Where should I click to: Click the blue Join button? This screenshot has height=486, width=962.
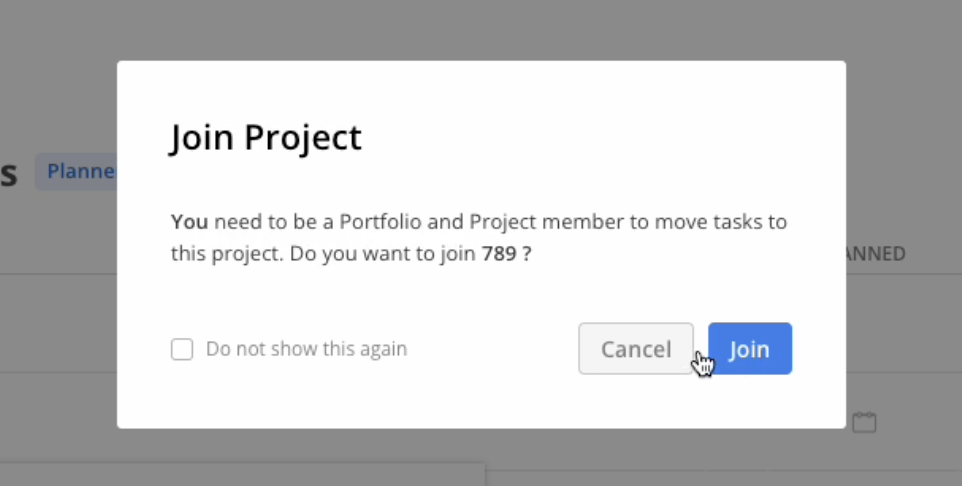(x=750, y=349)
